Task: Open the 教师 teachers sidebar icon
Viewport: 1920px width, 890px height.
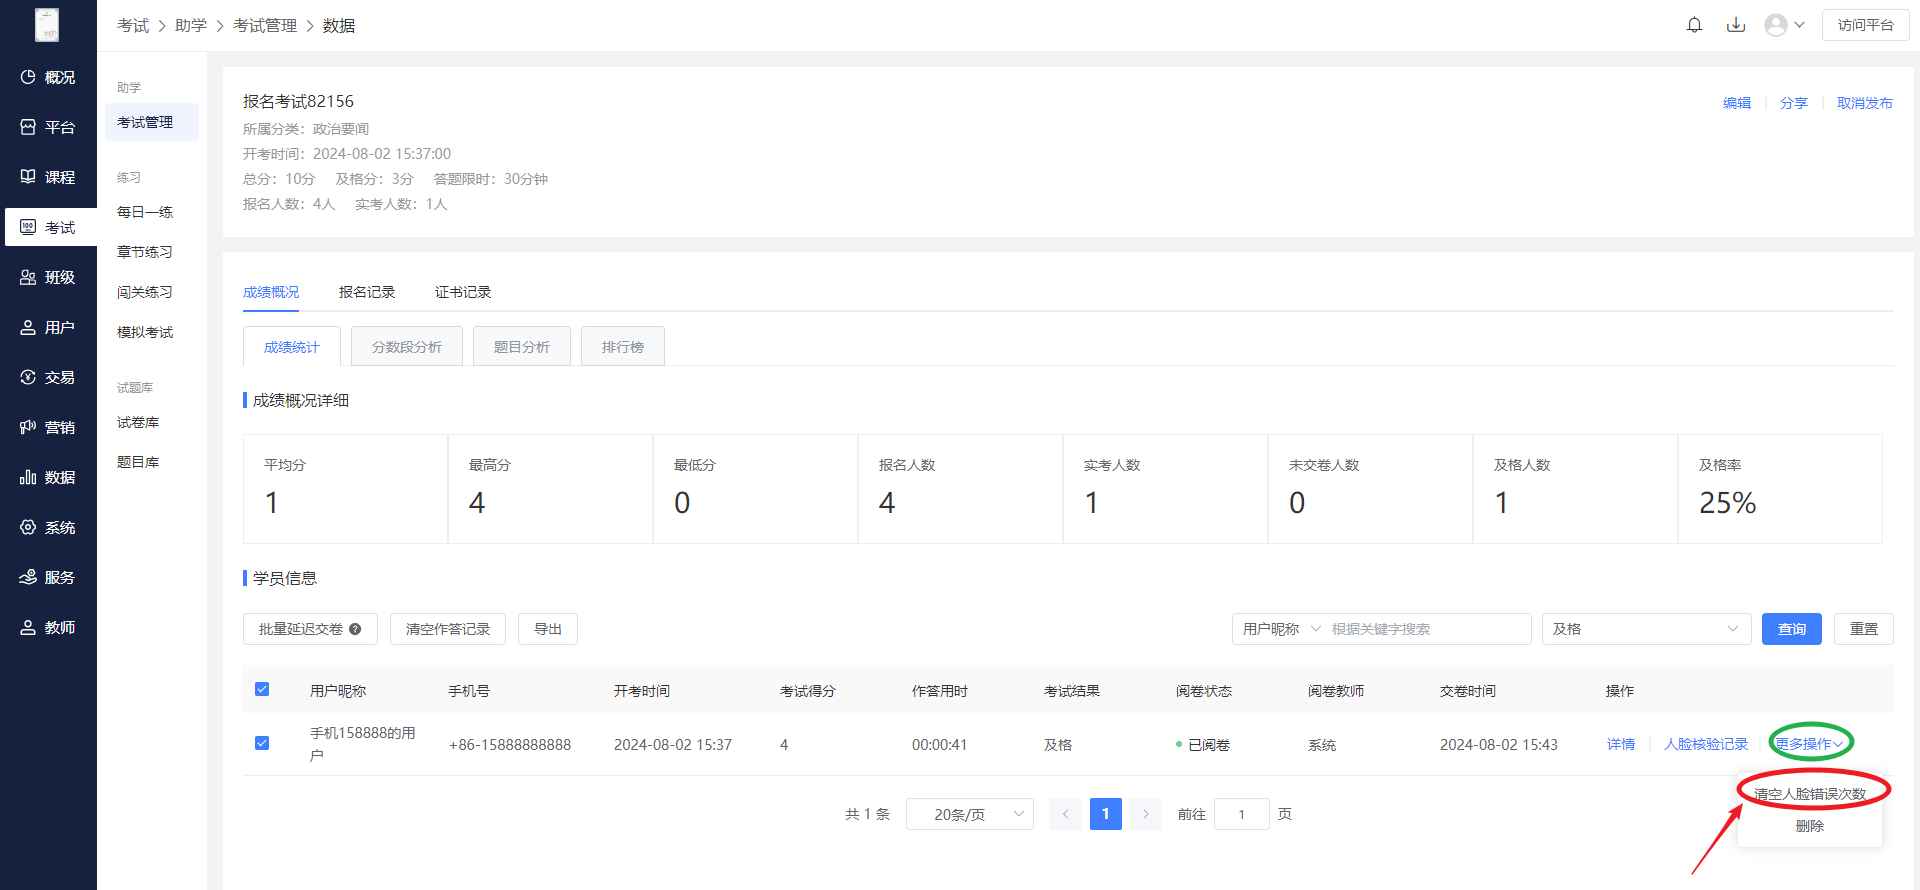Action: (x=28, y=627)
